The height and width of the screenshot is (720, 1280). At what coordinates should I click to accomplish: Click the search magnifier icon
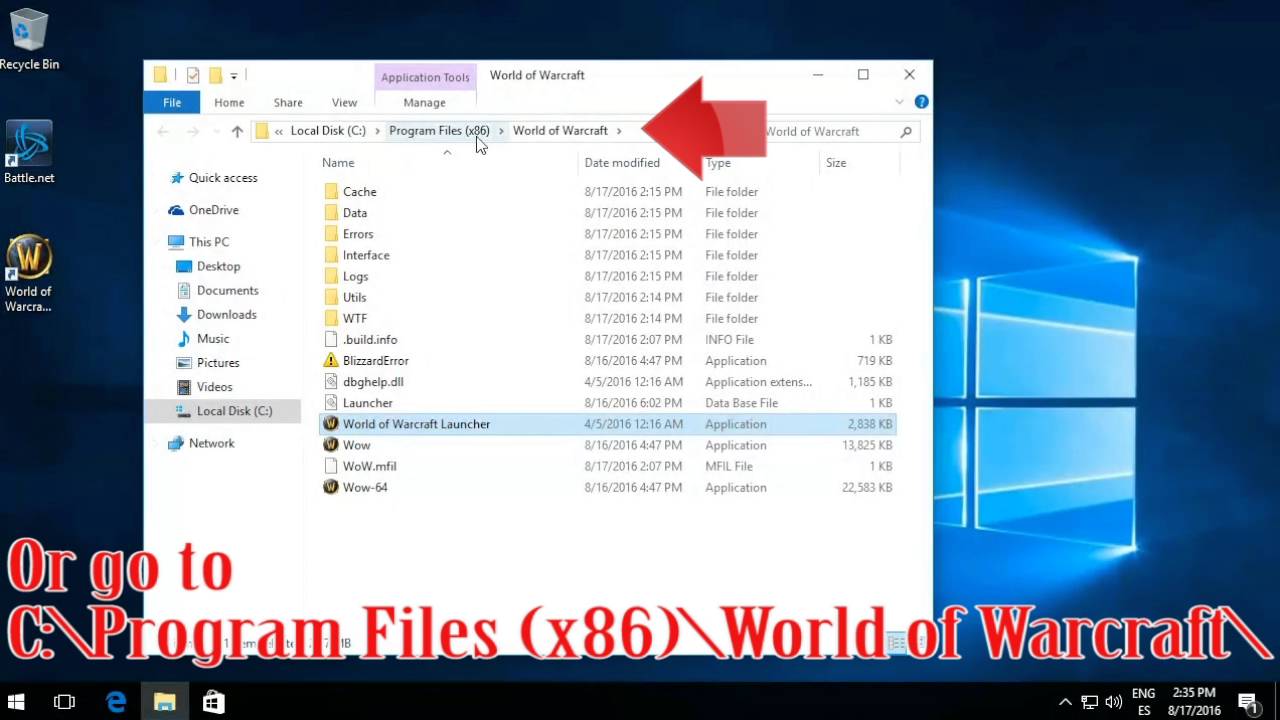(906, 131)
